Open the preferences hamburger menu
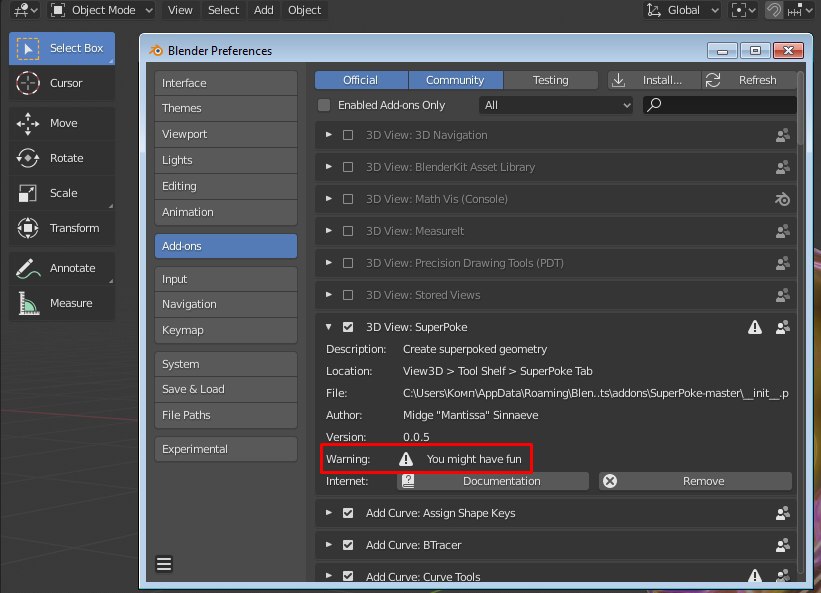 164,564
